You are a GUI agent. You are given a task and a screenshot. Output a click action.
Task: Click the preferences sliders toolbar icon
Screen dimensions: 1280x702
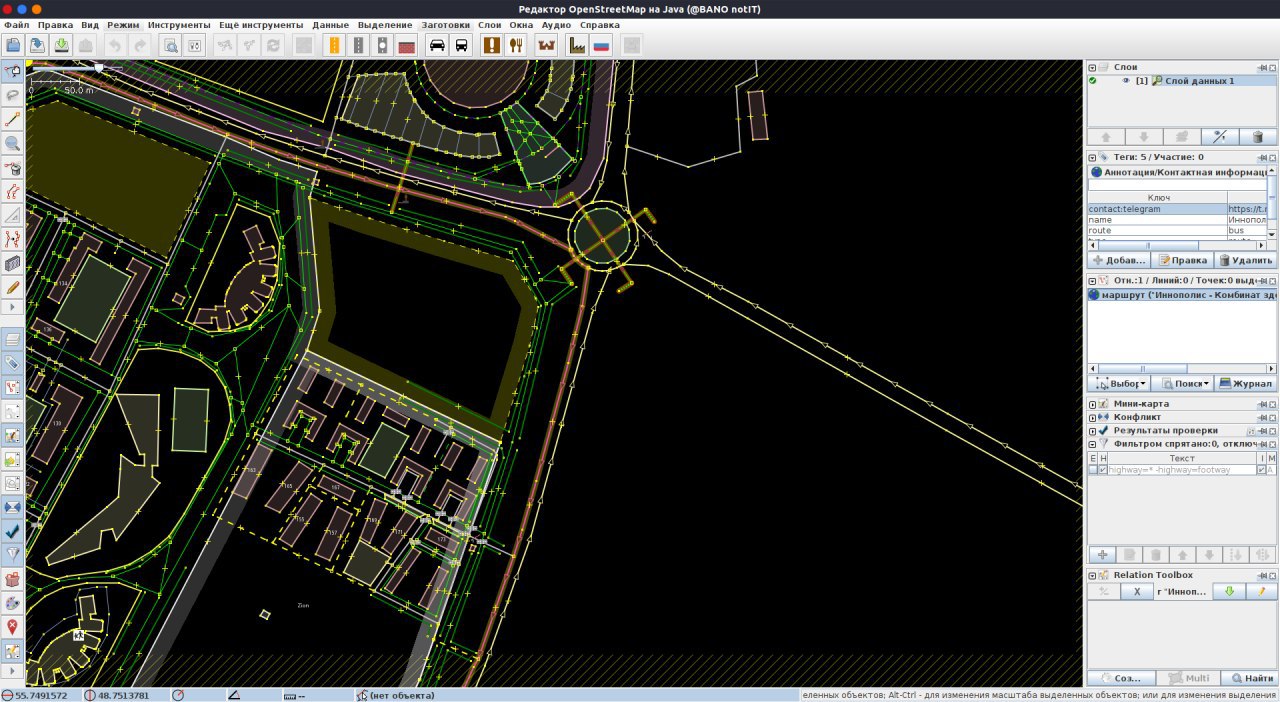pyautogui.click(x=195, y=45)
